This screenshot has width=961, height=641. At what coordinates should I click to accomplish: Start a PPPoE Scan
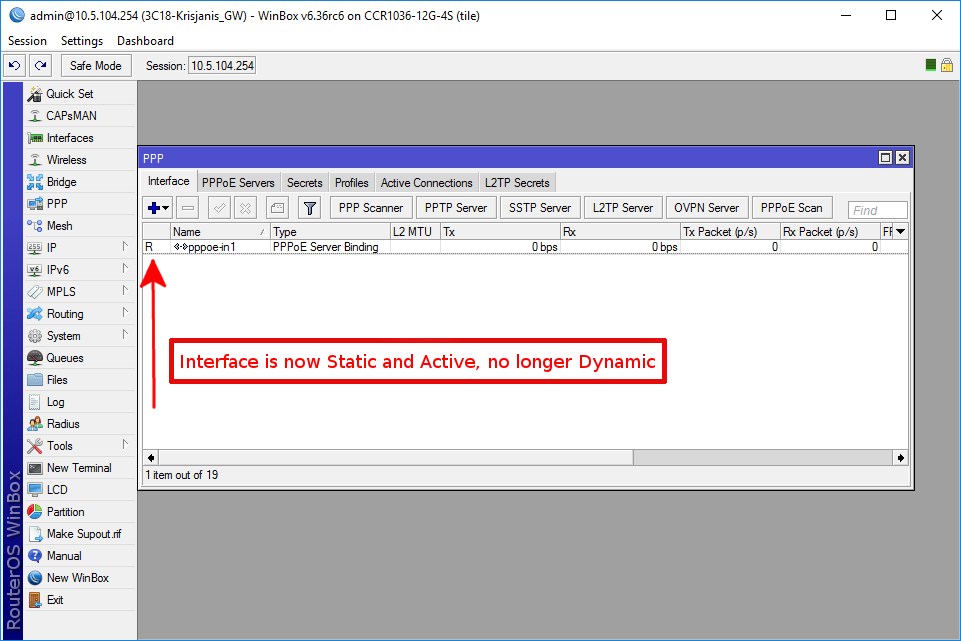coord(791,208)
